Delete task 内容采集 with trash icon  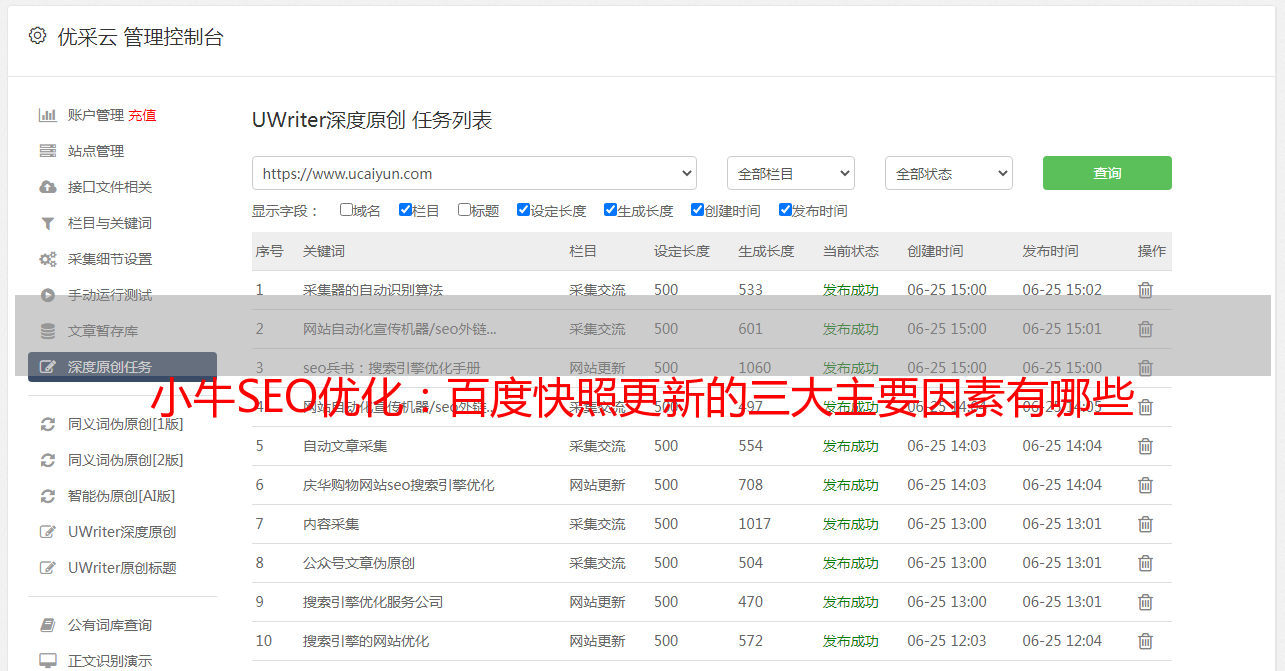[x=1146, y=524]
